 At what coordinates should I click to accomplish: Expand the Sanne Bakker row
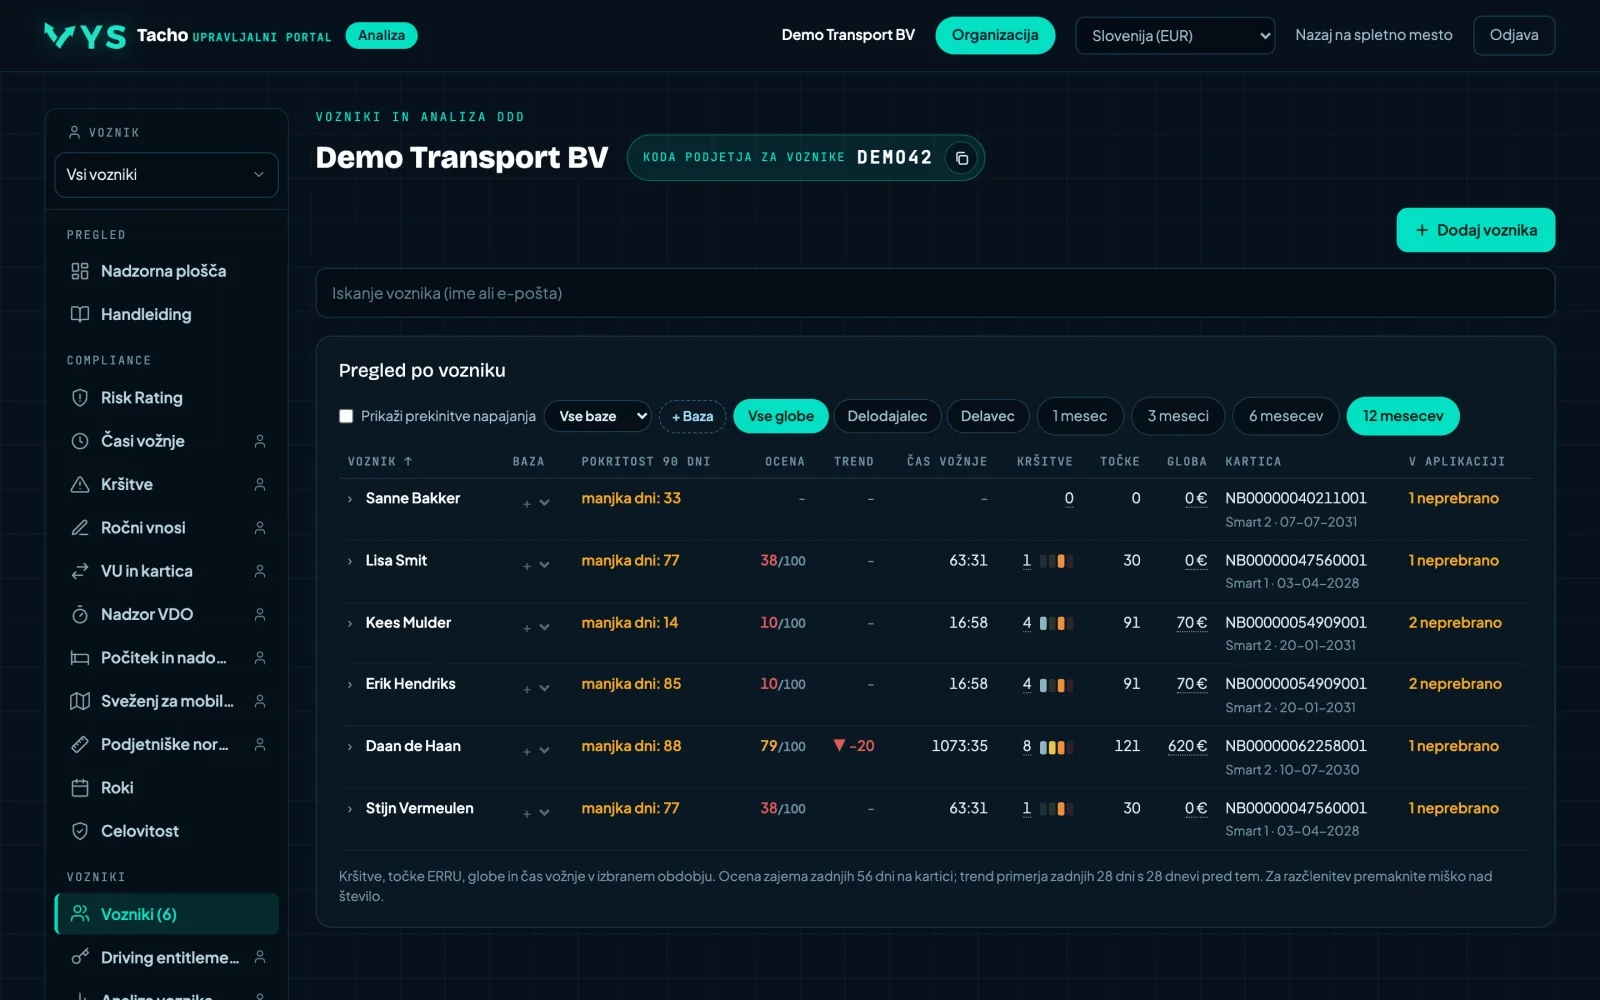coord(350,499)
